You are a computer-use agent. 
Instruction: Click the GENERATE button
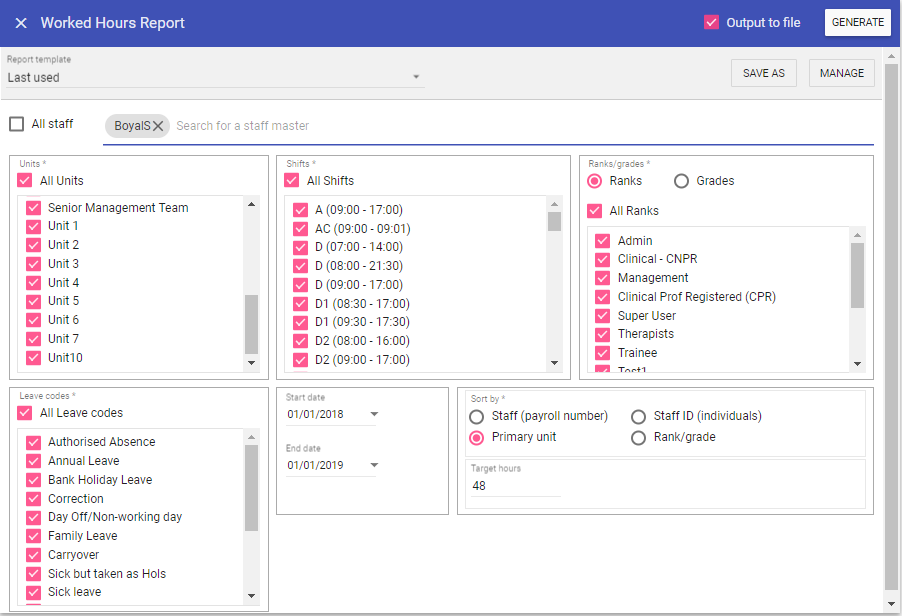coord(857,23)
